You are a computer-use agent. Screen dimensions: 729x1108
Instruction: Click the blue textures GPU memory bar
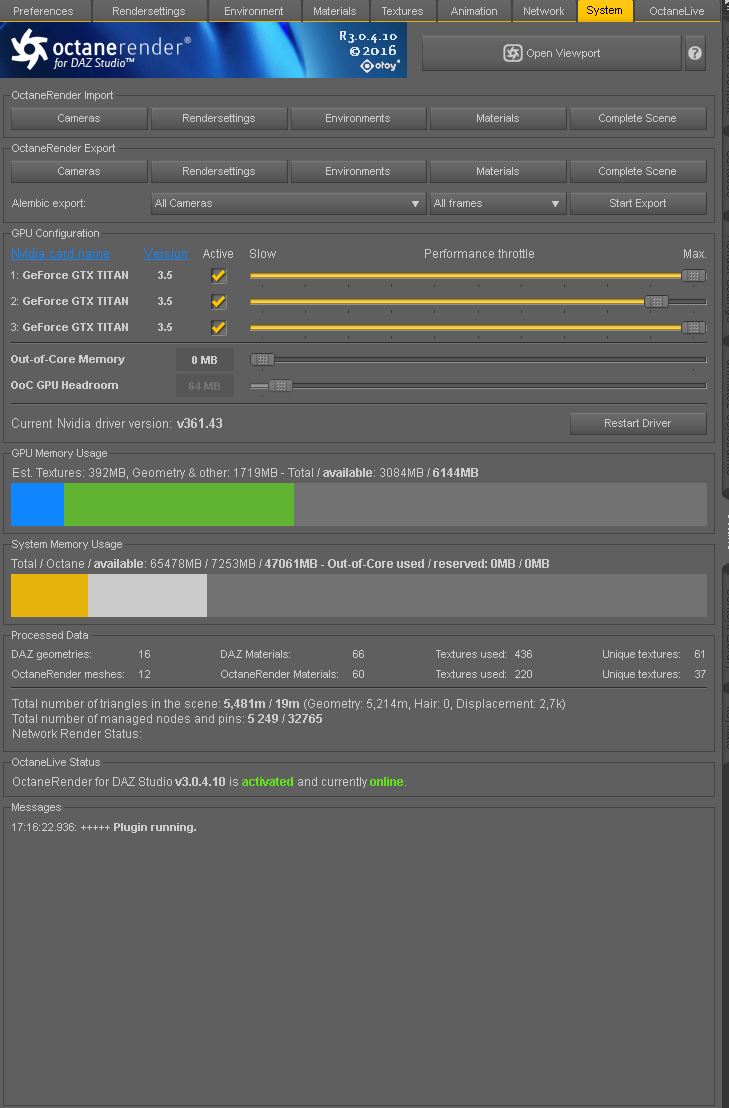(37, 505)
